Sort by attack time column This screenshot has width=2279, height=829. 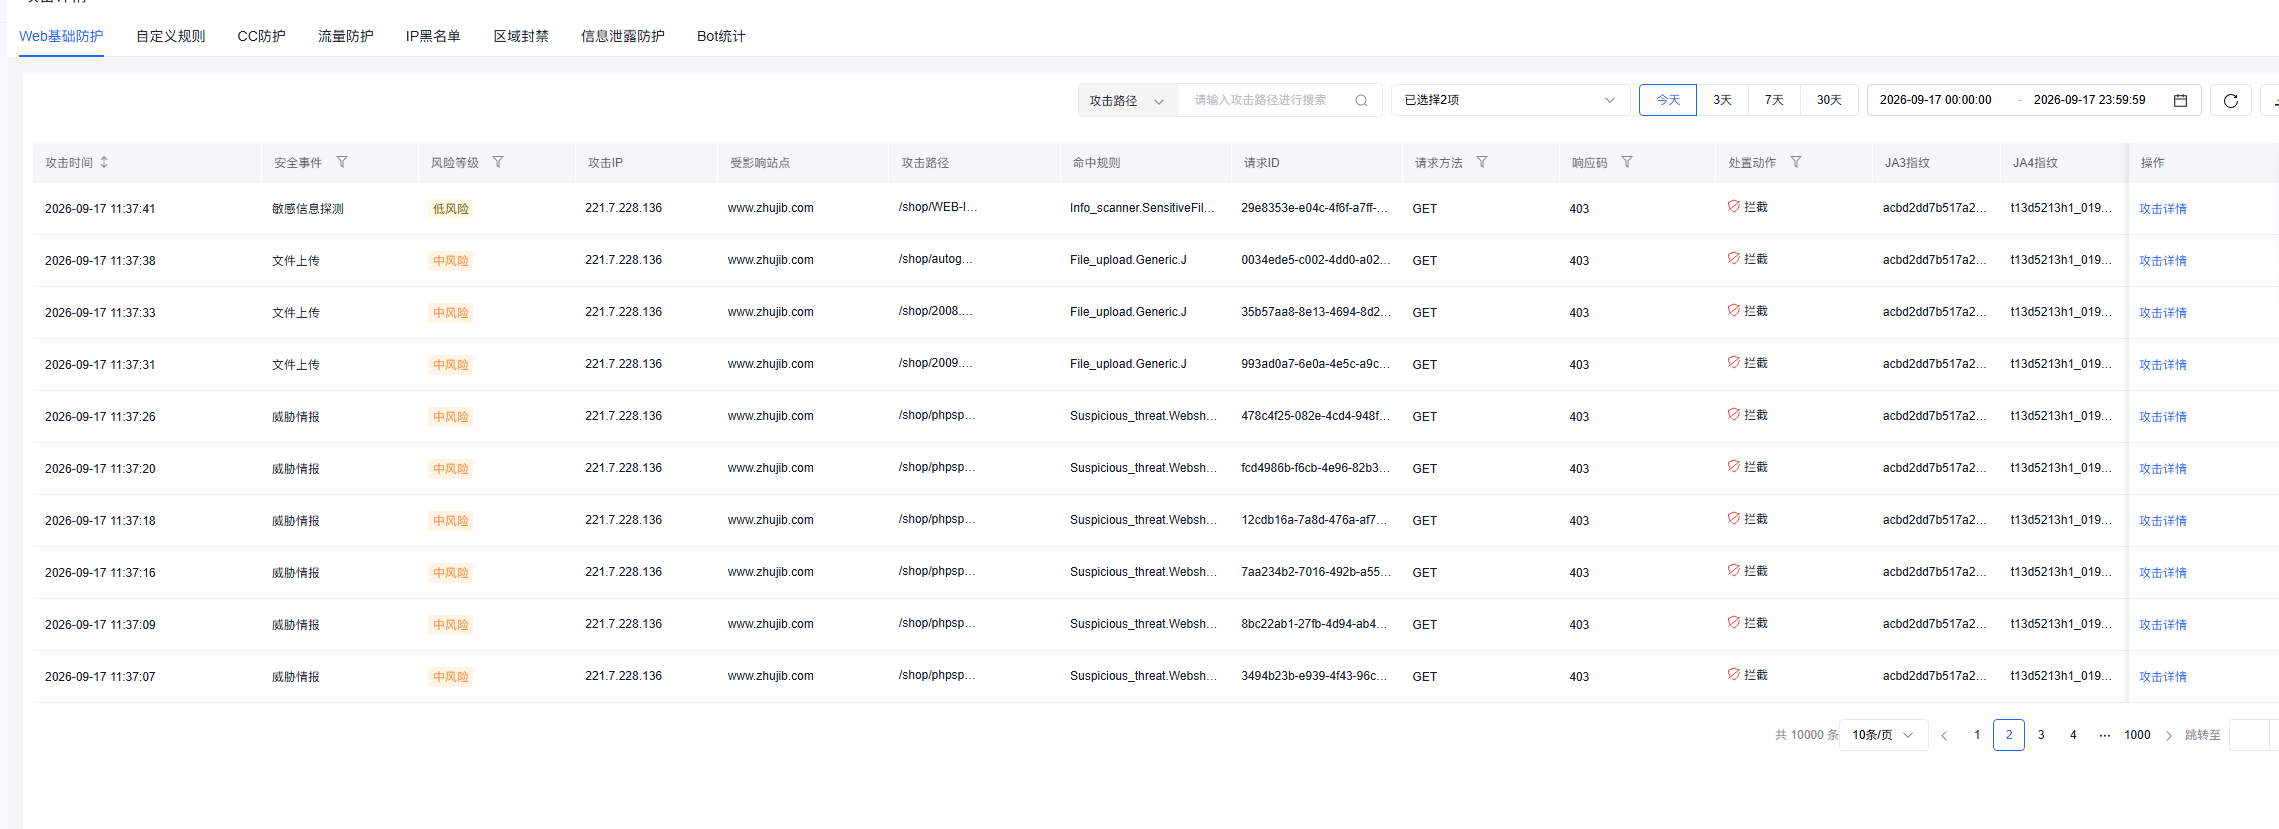point(104,162)
